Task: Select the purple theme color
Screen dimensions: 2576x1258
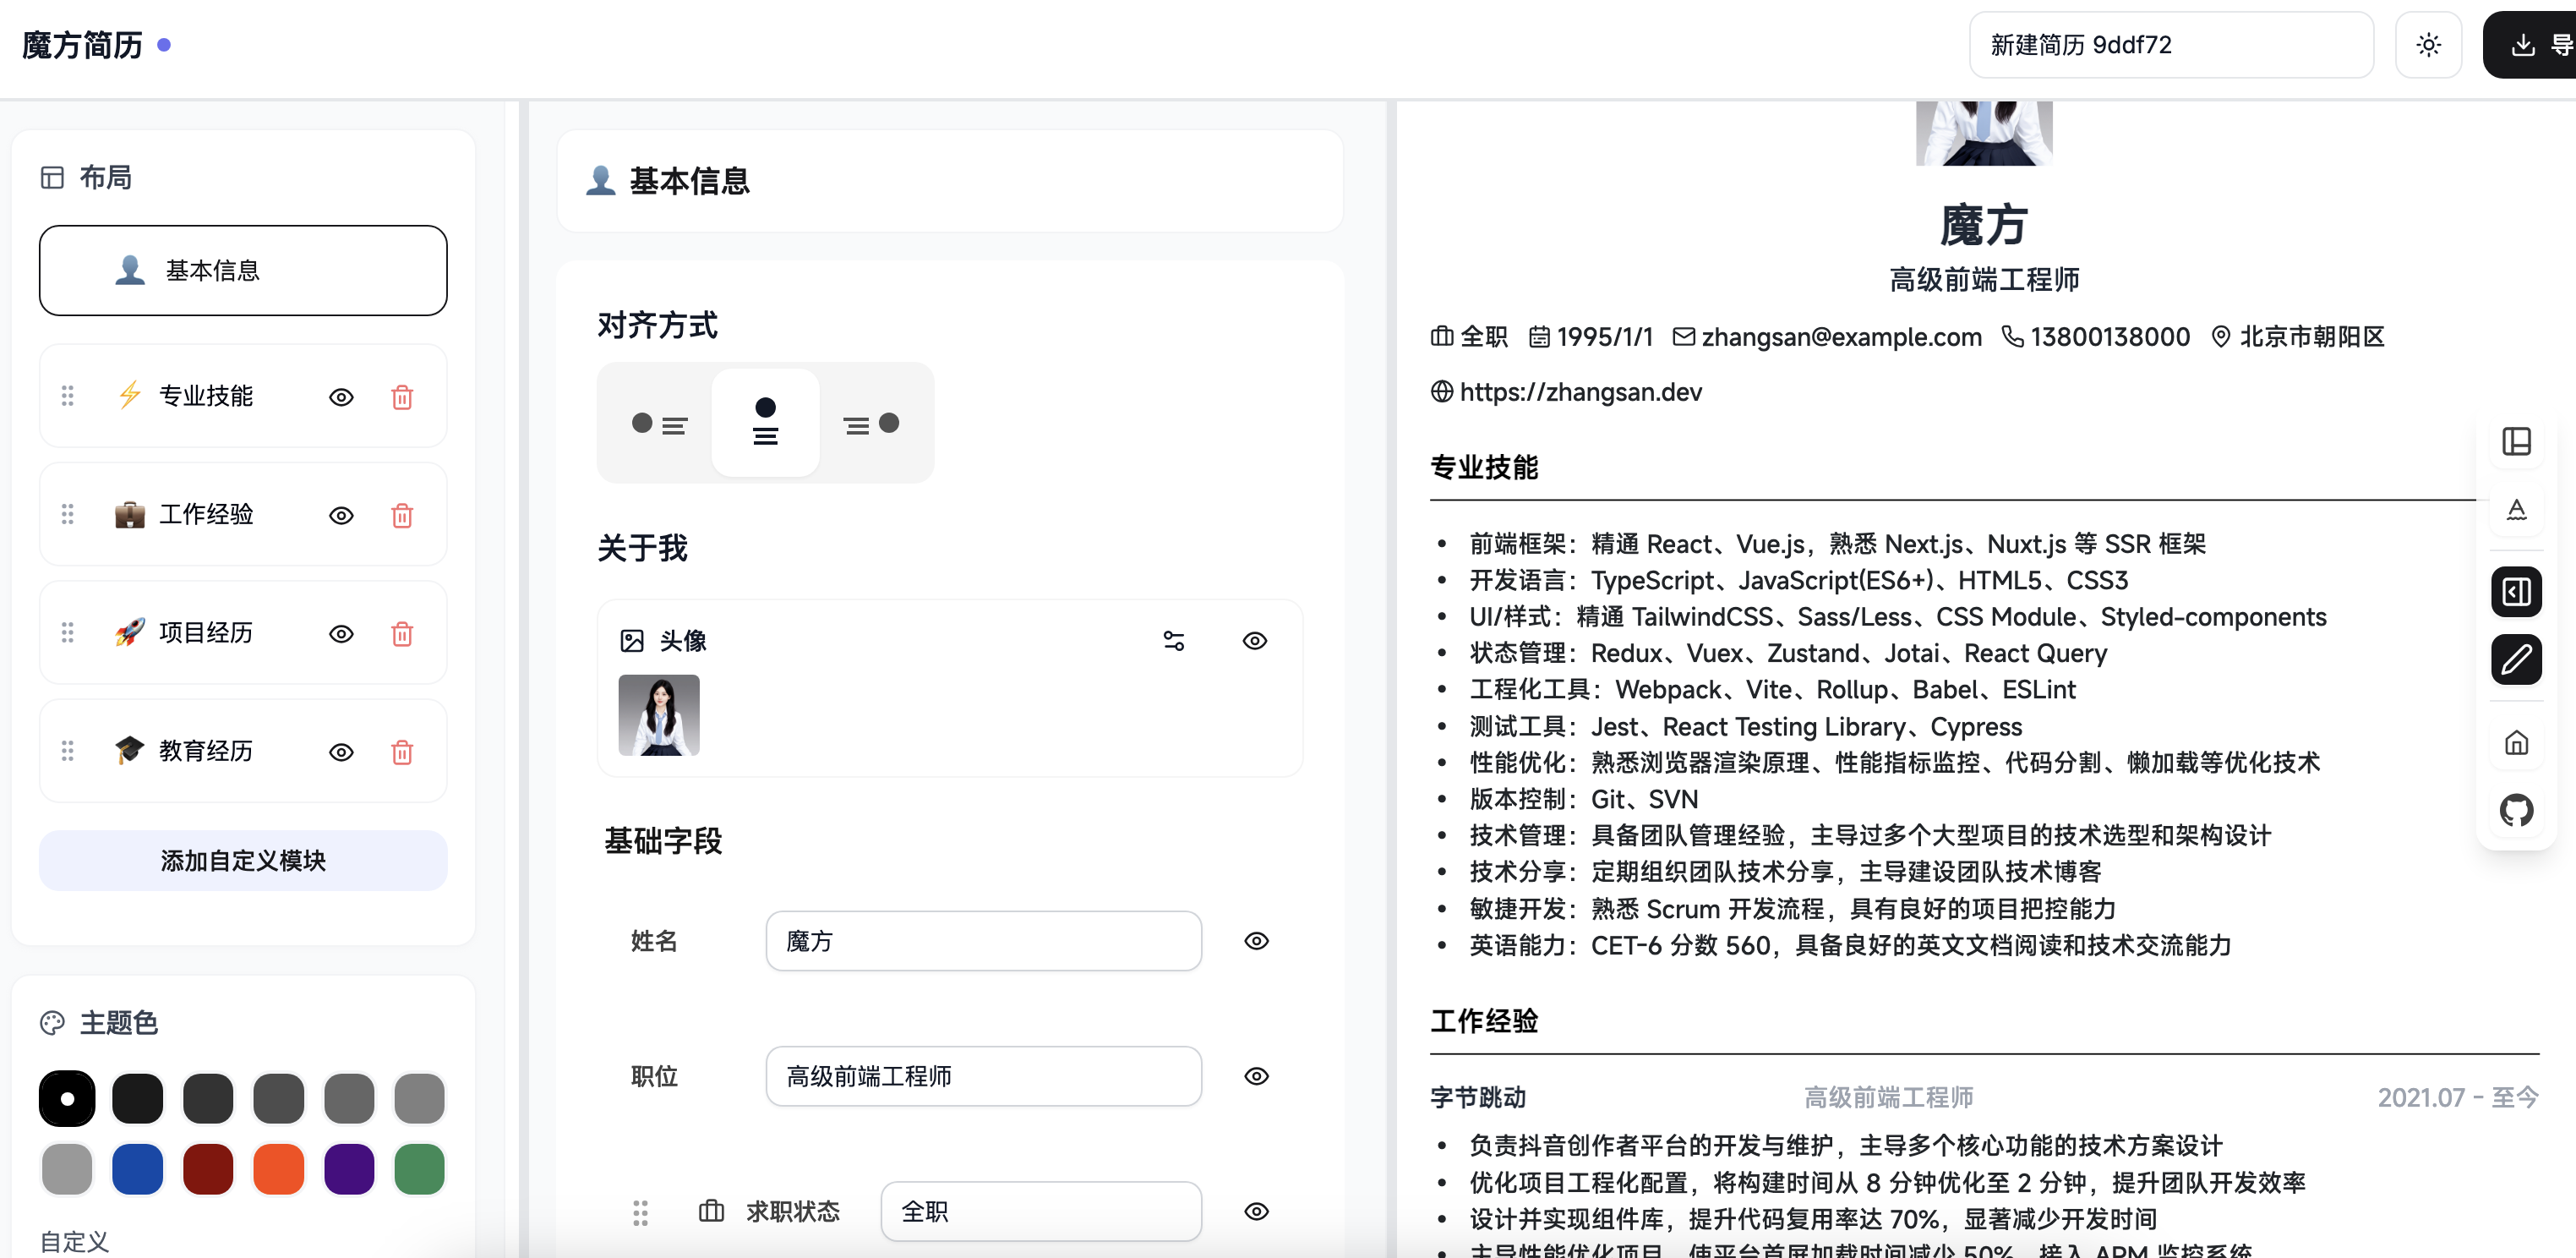Action: (x=349, y=1169)
